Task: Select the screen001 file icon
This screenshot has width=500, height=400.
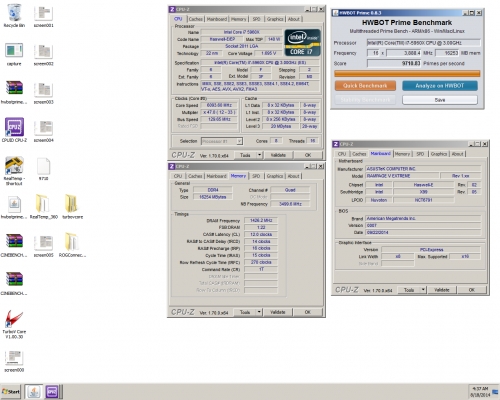Action: 43,13
